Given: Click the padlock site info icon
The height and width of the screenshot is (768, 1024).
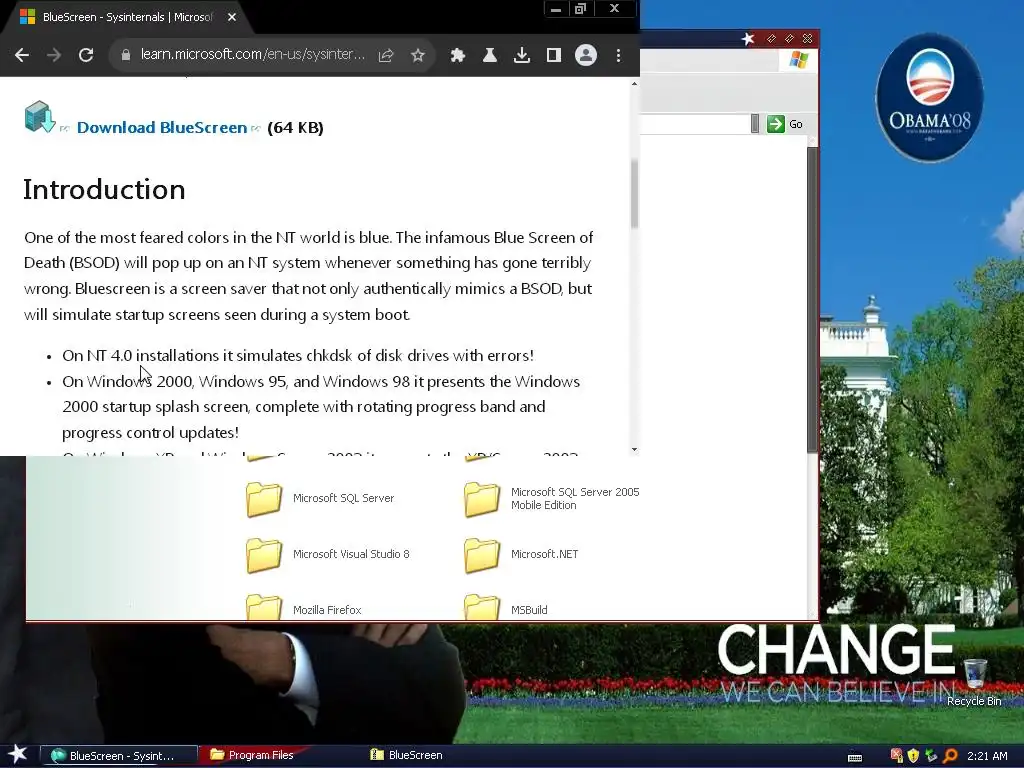Looking at the screenshot, I should 125,55.
